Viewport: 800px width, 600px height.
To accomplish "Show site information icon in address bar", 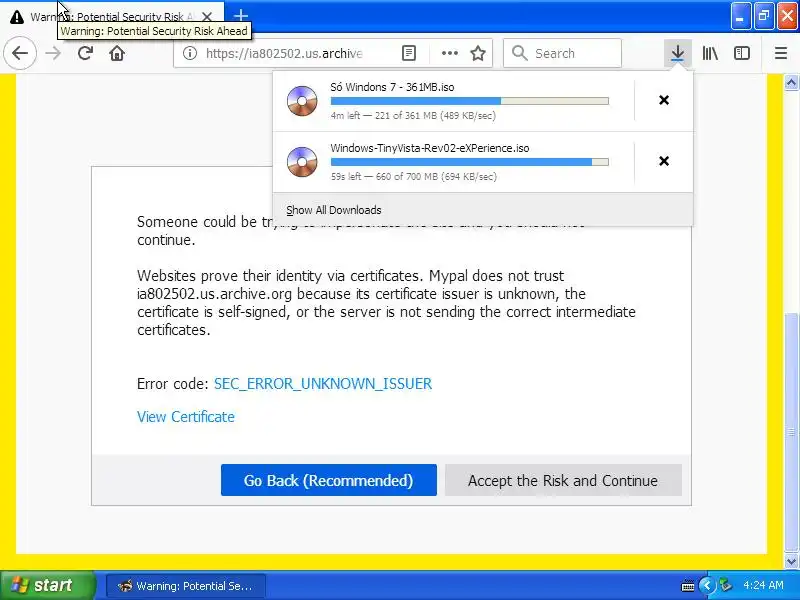I will click(190, 53).
